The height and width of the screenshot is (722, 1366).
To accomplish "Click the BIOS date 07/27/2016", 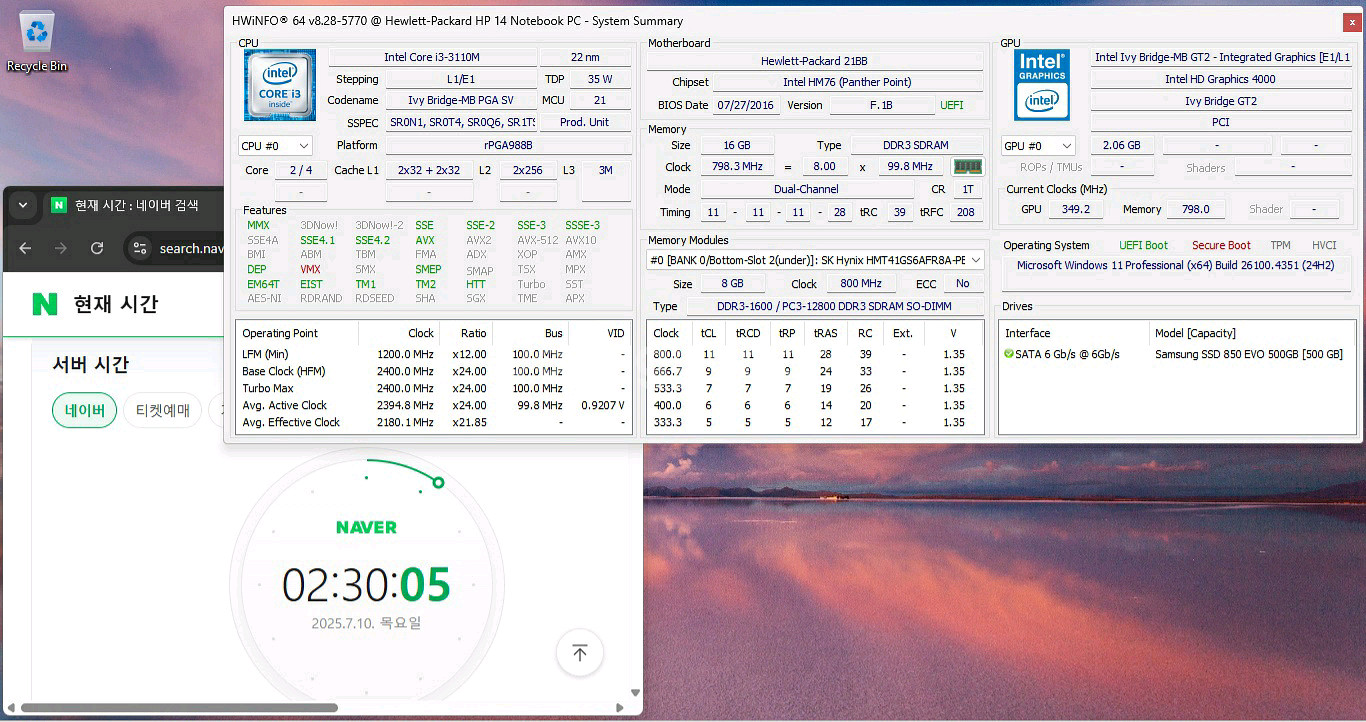I will tap(747, 105).
